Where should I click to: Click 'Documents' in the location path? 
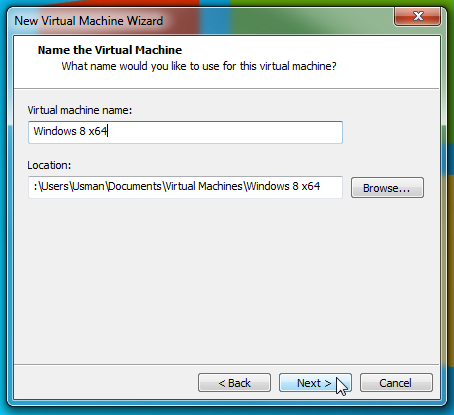pyautogui.click(x=135, y=186)
